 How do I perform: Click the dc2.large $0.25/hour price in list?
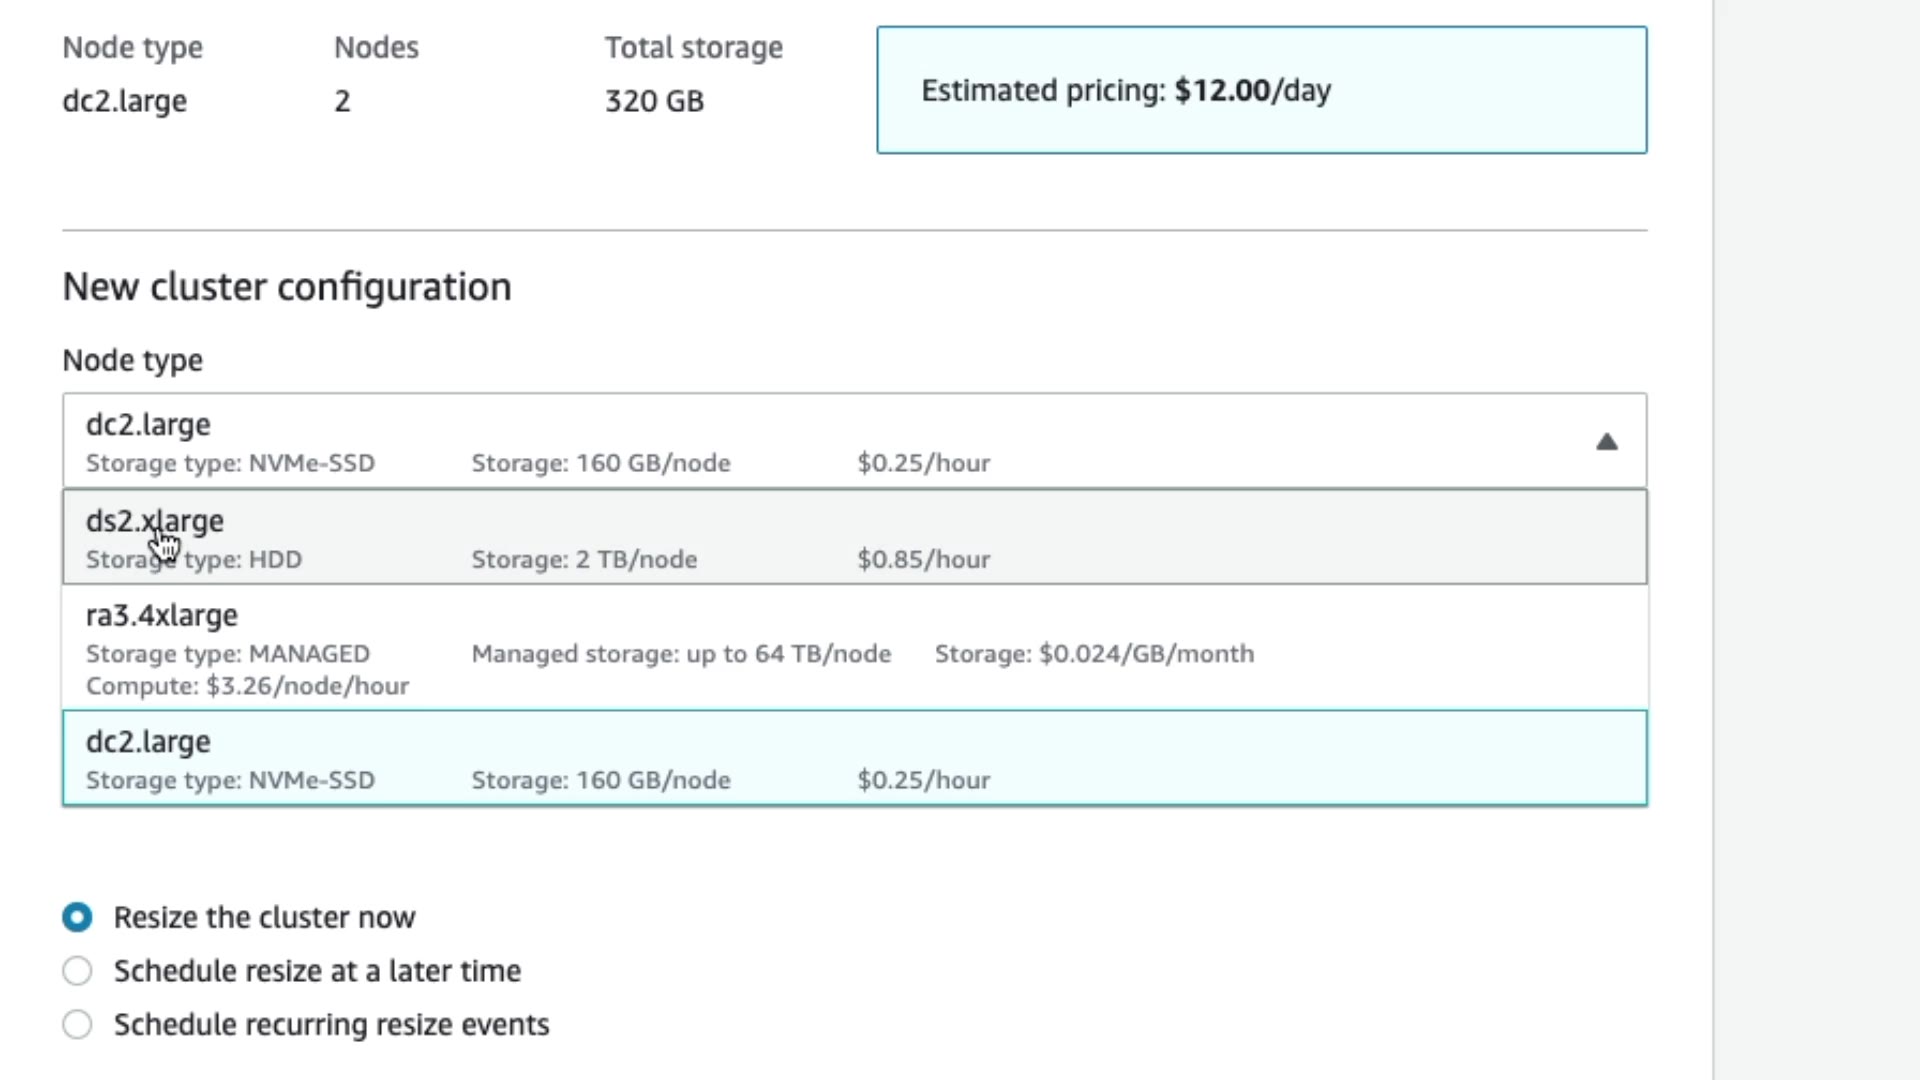tap(923, 780)
